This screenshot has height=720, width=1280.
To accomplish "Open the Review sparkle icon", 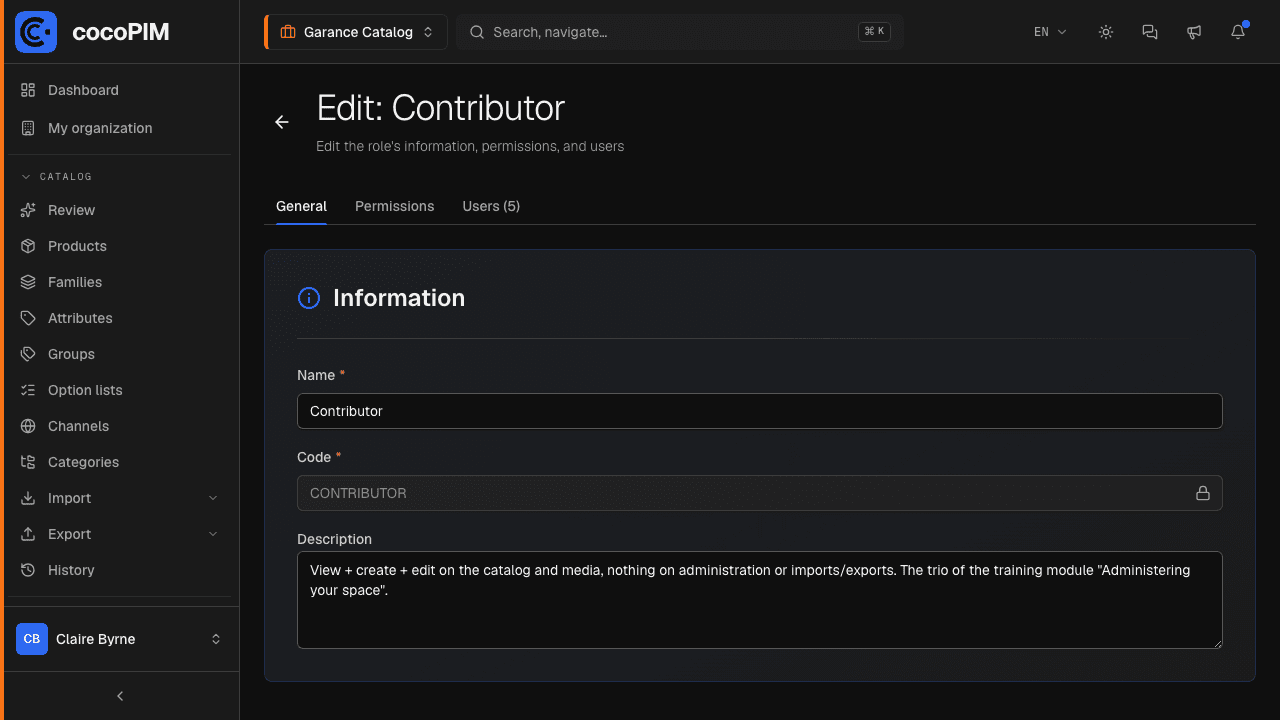I will click(x=28, y=210).
